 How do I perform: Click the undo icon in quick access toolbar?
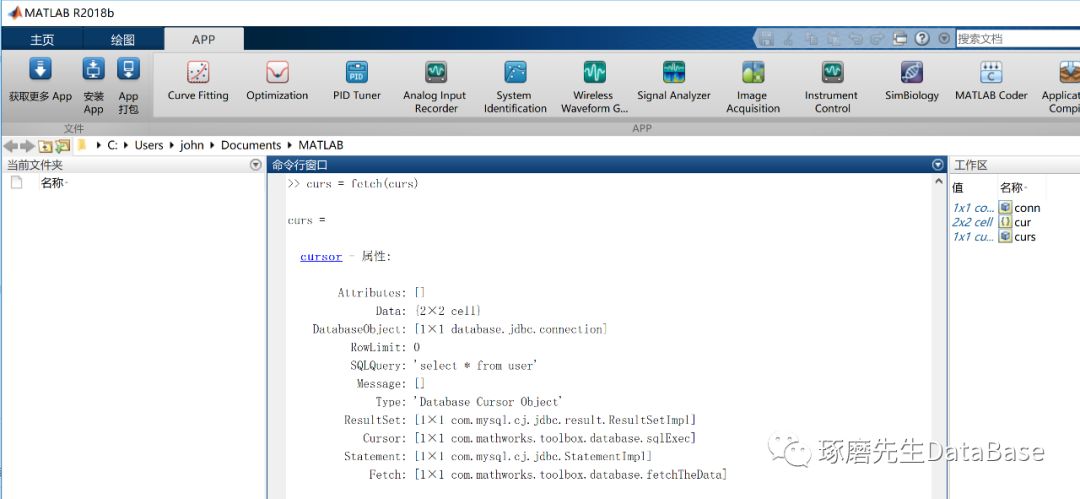(x=855, y=39)
